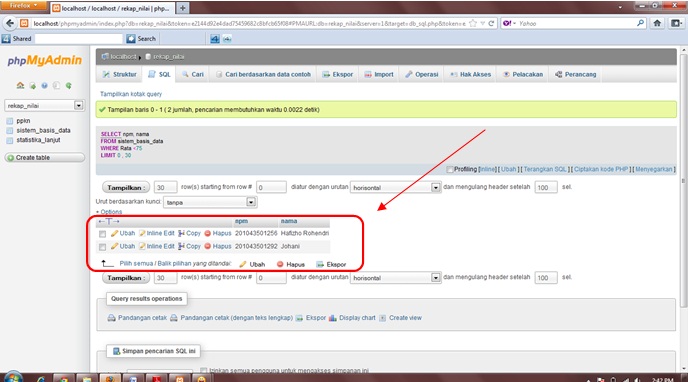This screenshot has height=382, width=688.
Task: Switch to the Hak Akses tab
Action: [x=470, y=75]
